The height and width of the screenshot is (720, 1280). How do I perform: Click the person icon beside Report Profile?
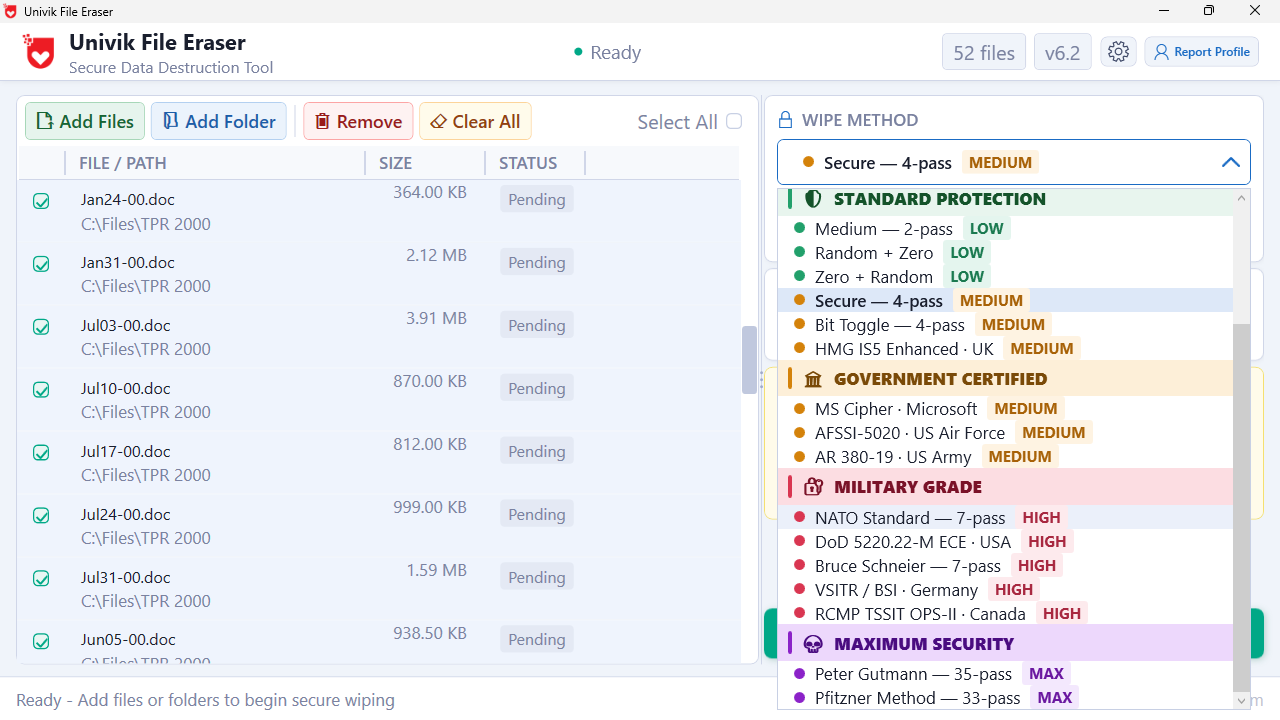(x=1160, y=51)
